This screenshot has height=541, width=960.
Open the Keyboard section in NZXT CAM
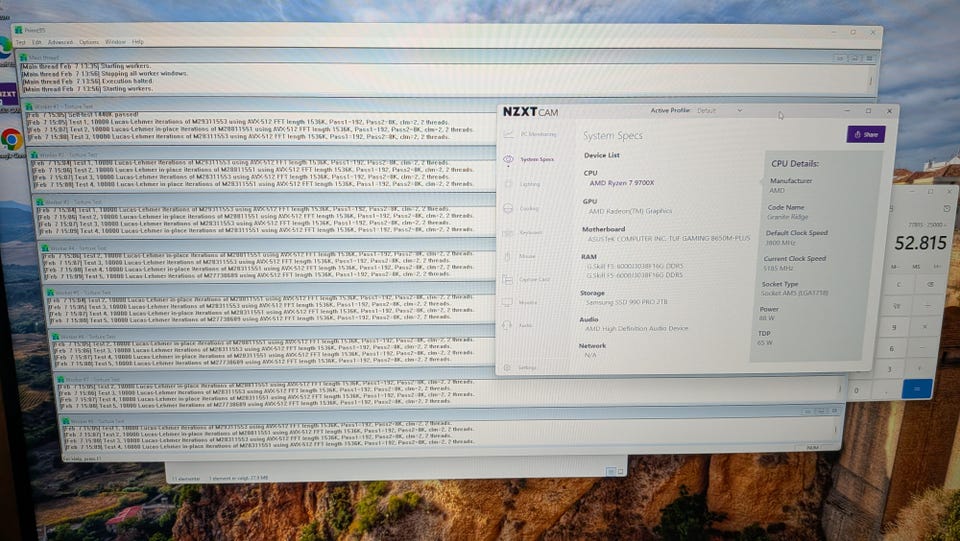click(523, 233)
